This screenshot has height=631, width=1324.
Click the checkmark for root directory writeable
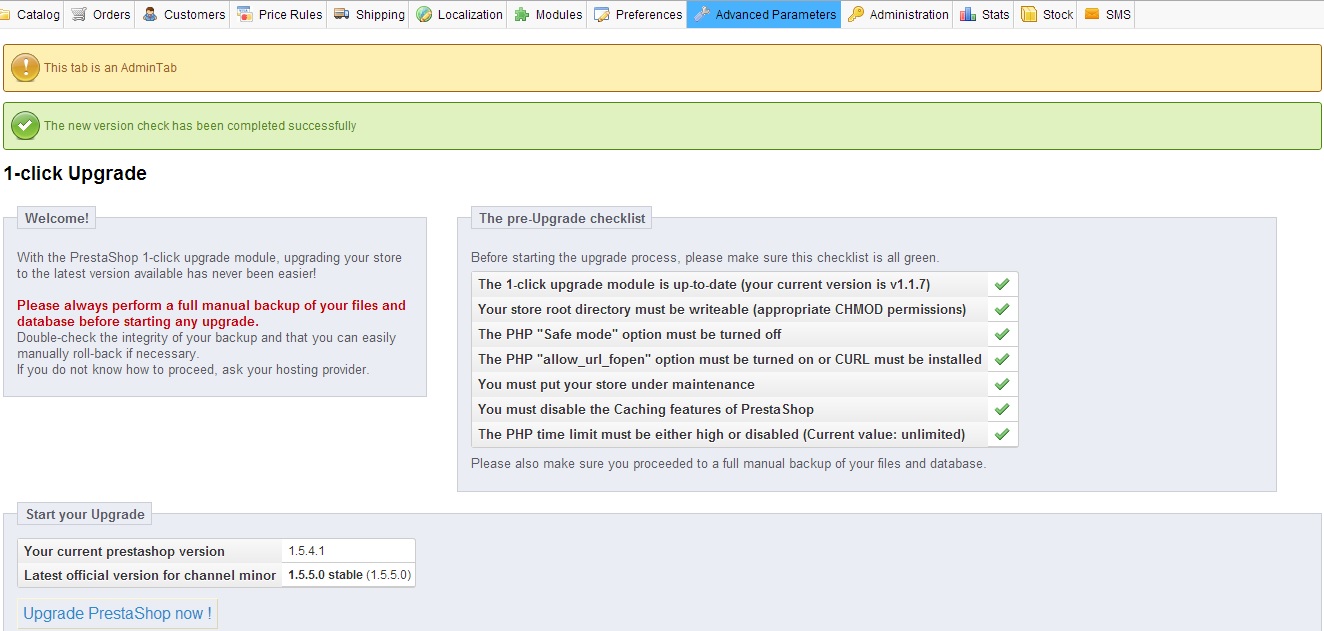pos(1002,309)
